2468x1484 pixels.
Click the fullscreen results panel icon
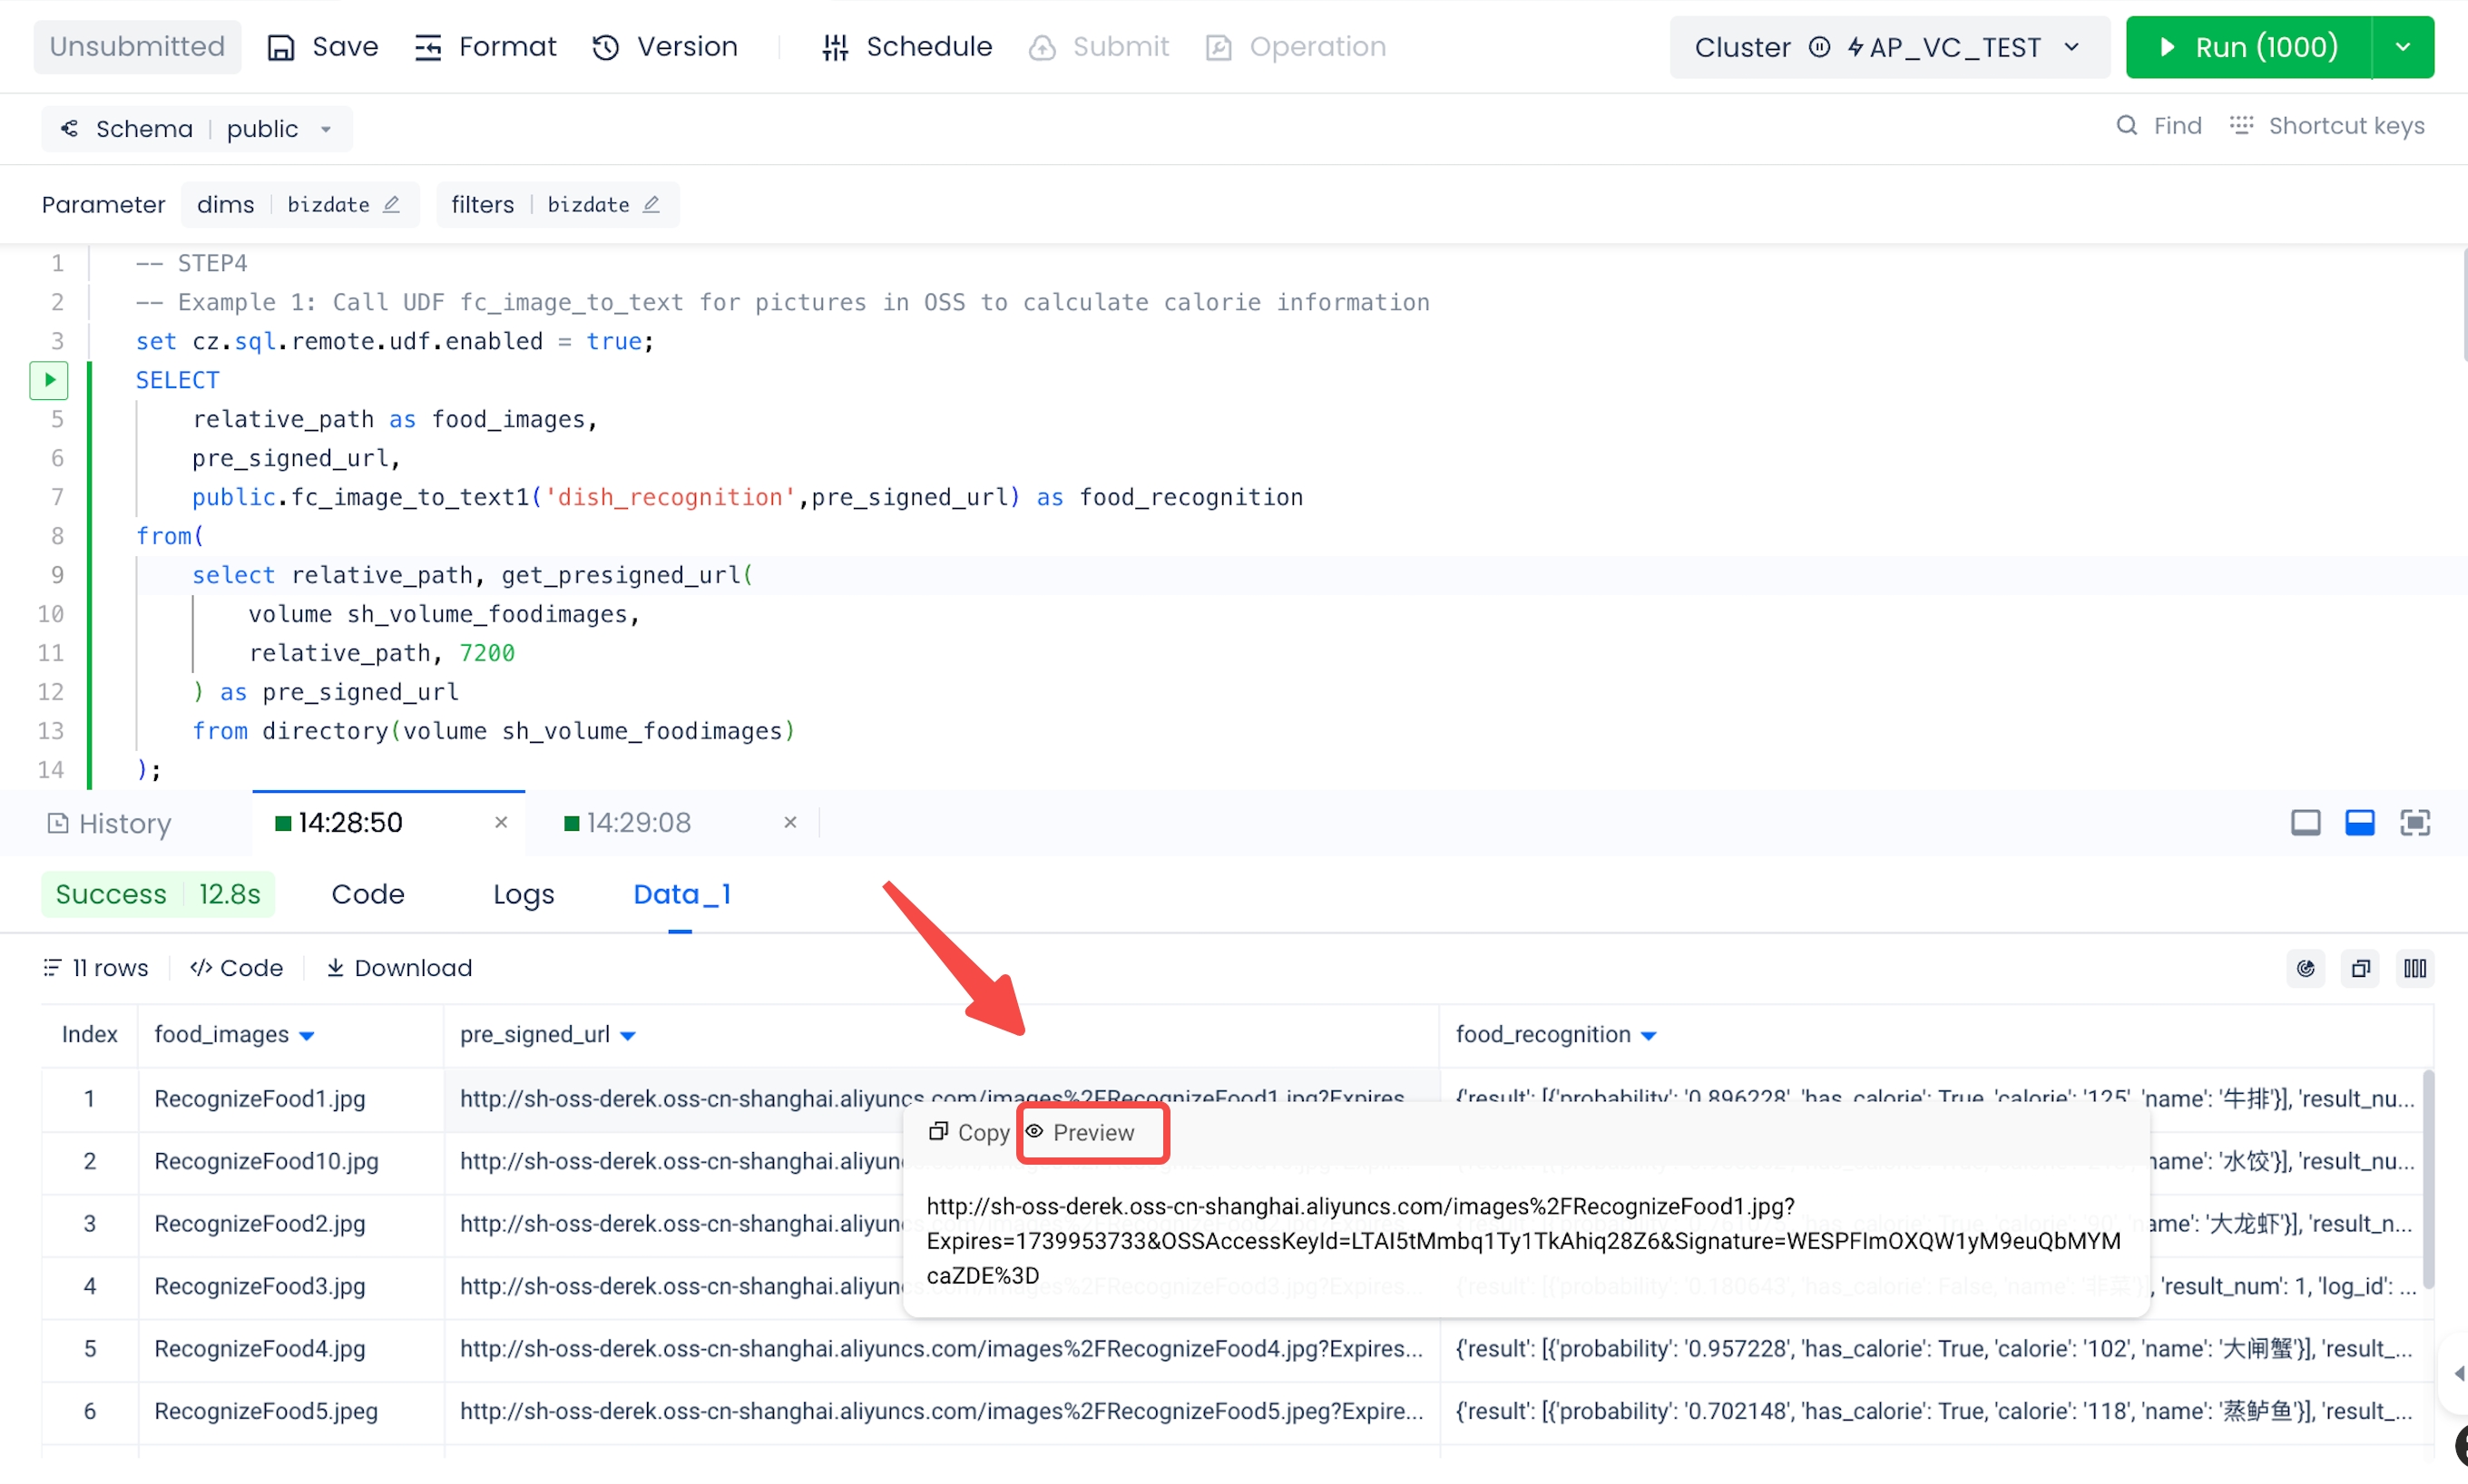[x=2414, y=823]
